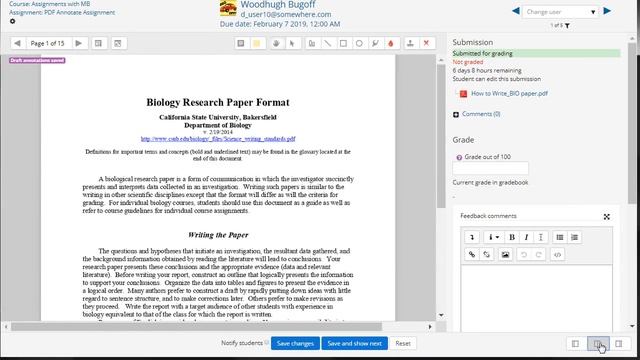Open the settings gear under assignment name

pos(13,21)
